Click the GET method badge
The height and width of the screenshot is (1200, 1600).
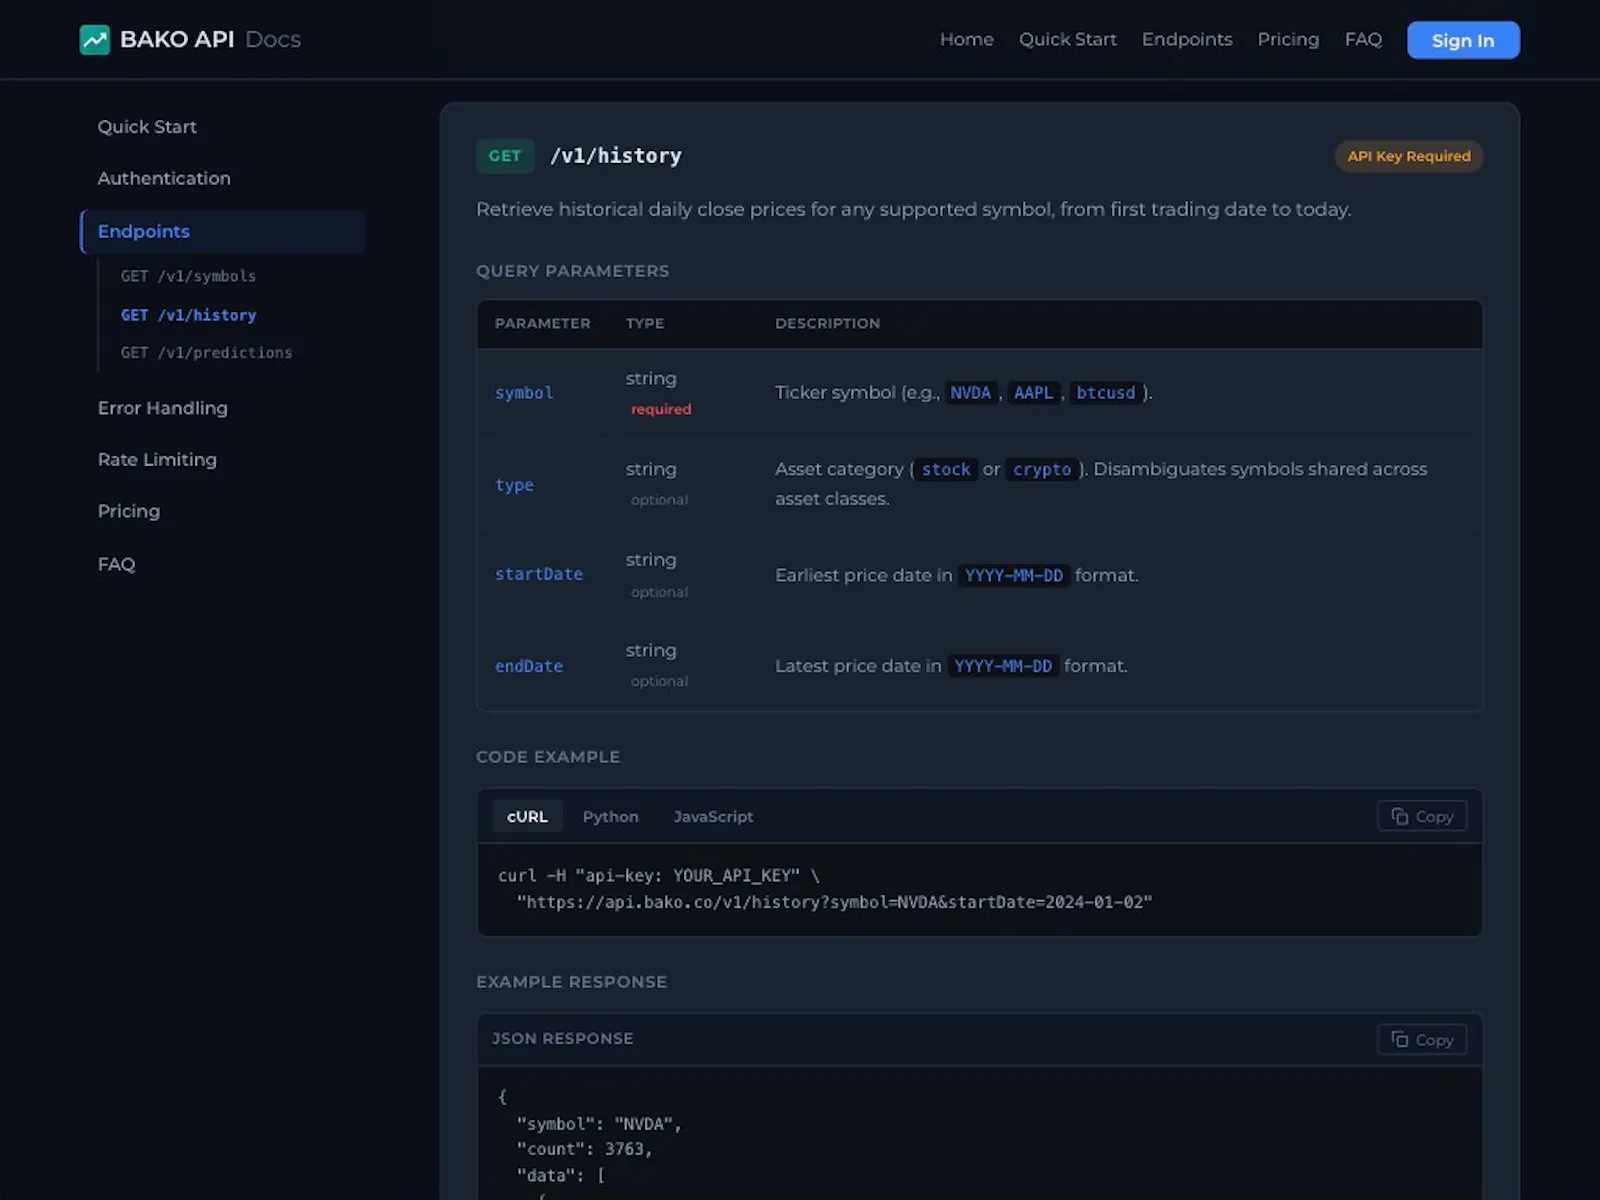point(505,156)
